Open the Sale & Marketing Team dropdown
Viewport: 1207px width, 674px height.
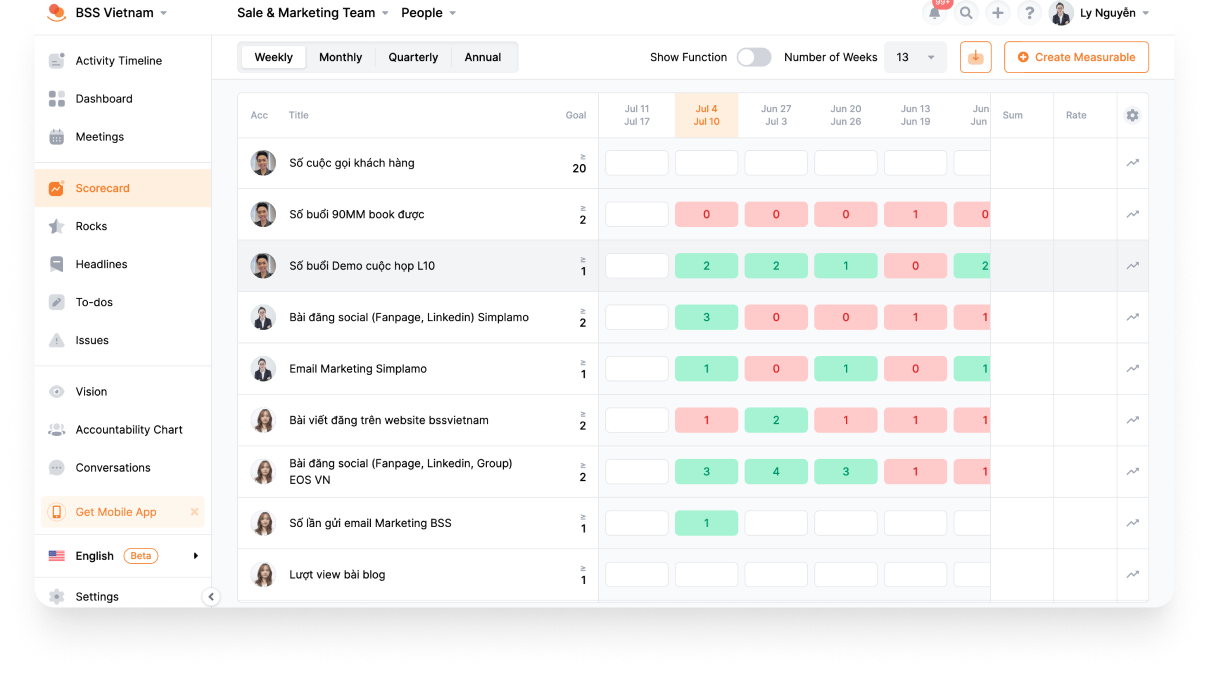313,13
